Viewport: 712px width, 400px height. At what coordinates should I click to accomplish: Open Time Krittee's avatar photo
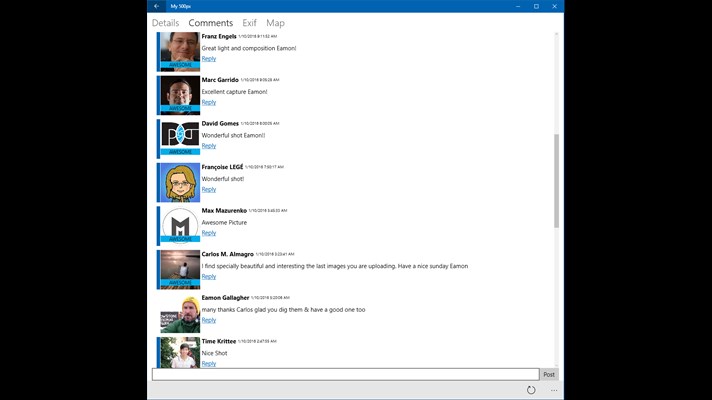point(180,352)
